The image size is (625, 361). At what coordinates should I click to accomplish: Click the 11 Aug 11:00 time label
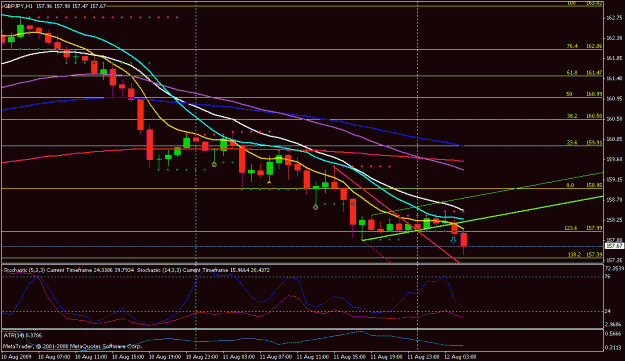click(312, 357)
